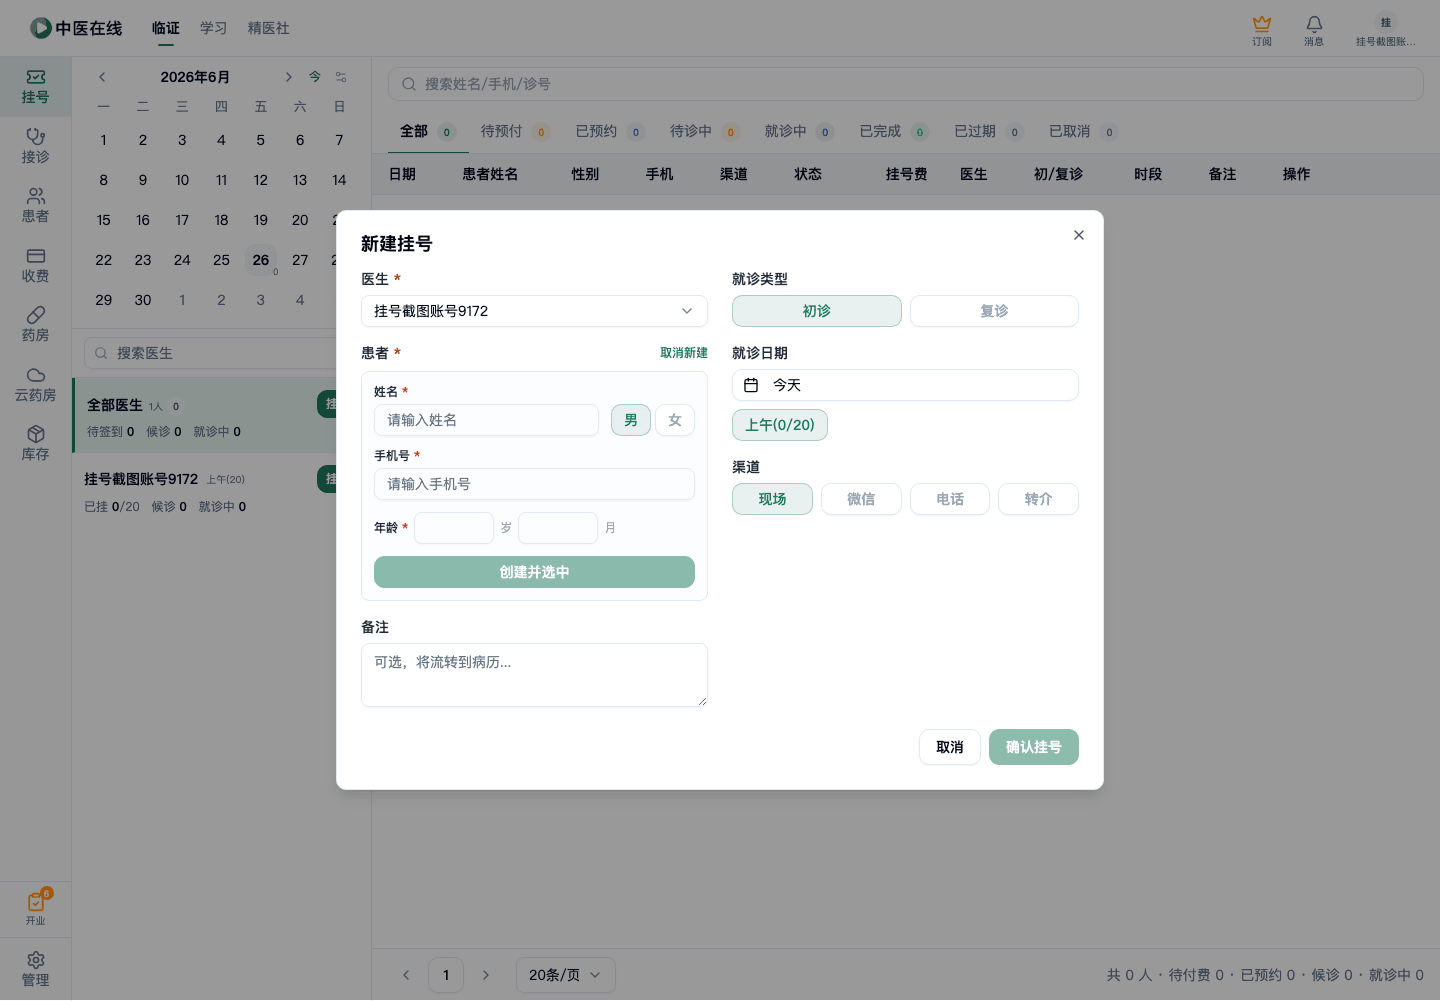Go to next page of table
1440x1001 pixels.
[486, 975]
